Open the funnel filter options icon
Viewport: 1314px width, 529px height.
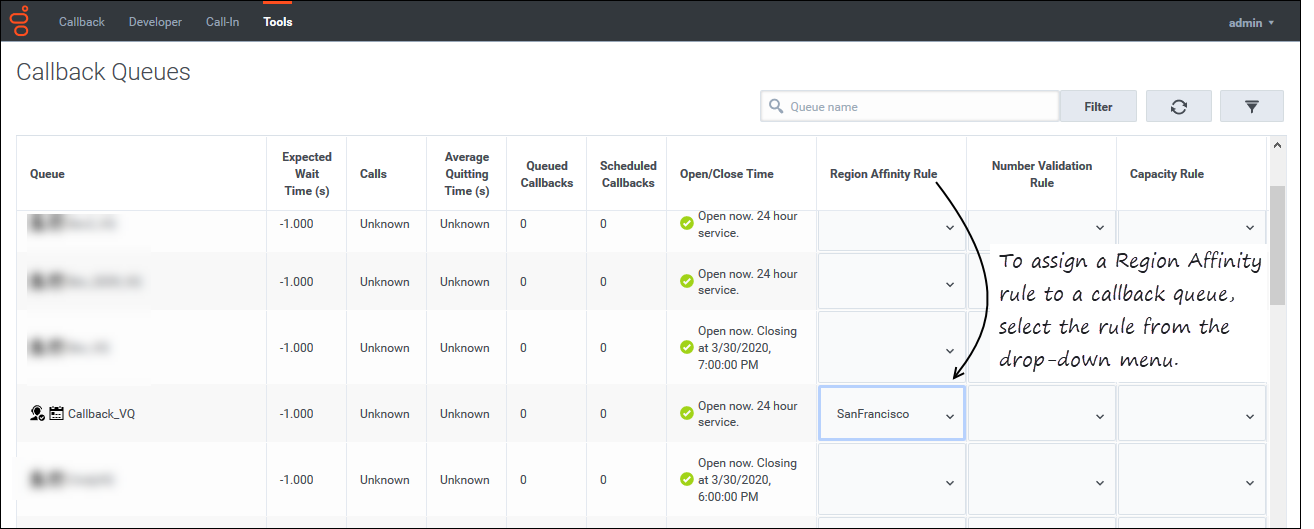pos(1250,107)
